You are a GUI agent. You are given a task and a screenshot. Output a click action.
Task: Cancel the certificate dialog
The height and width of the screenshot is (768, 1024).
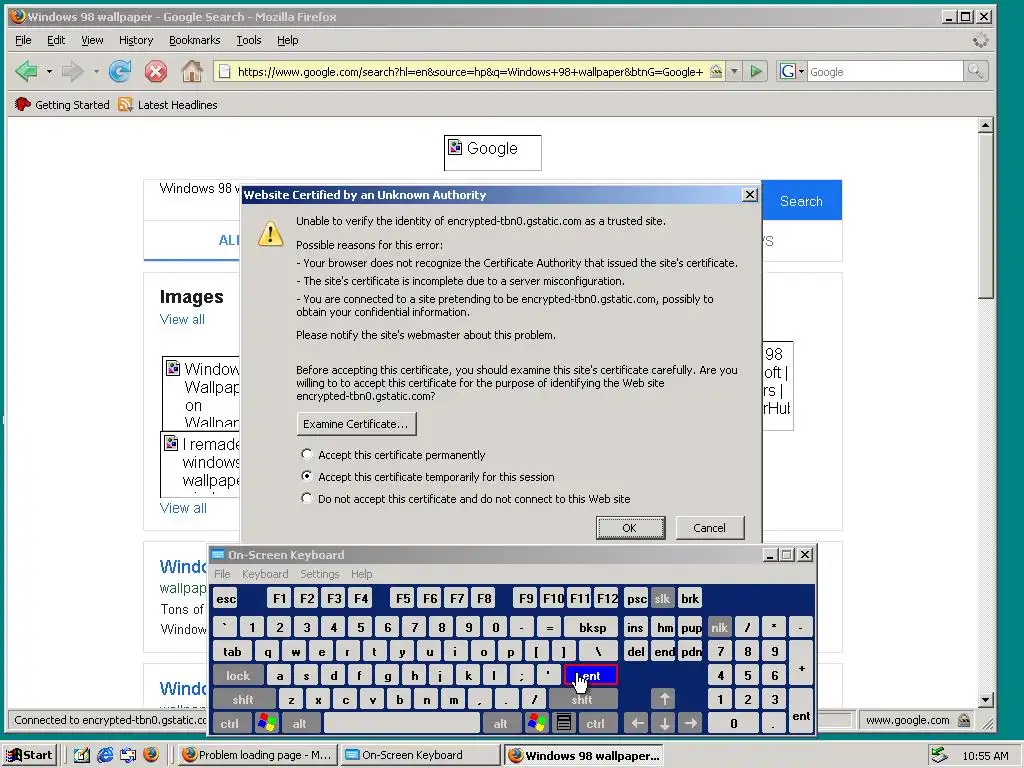point(709,528)
